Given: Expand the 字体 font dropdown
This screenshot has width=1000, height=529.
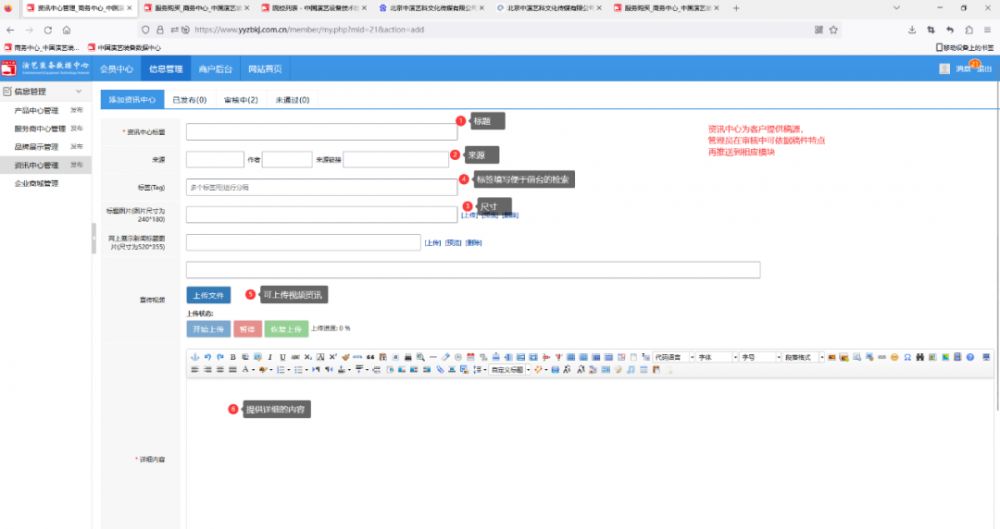Looking at the screenshot, I should 716,357.
